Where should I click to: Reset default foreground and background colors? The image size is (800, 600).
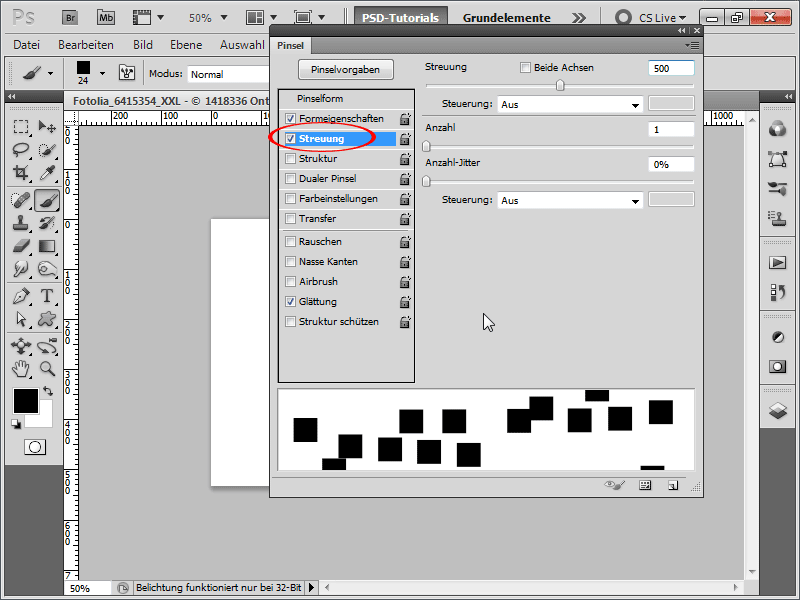click(16, 424)
